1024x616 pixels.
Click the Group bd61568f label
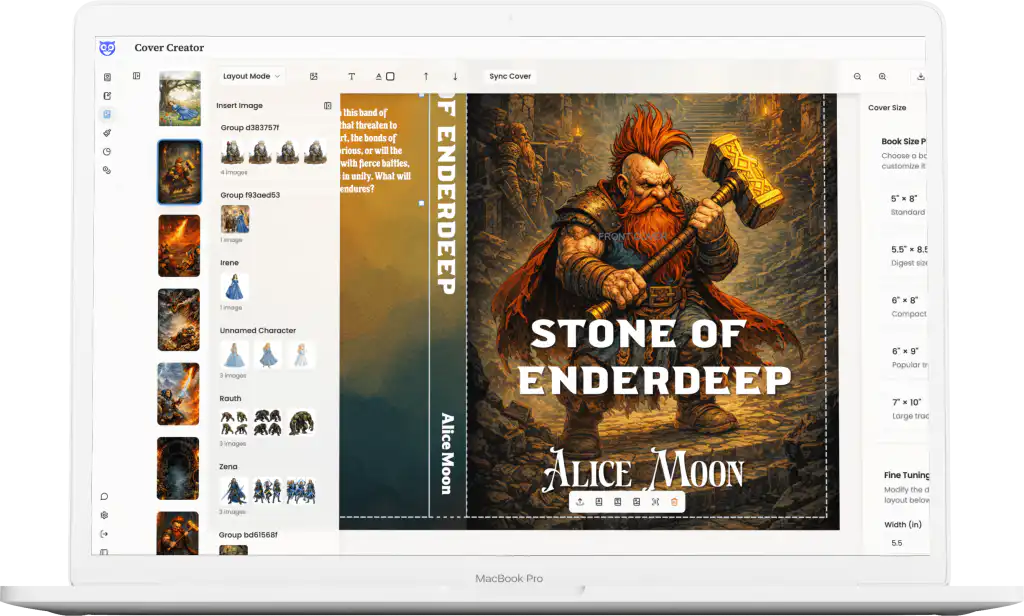[248, 534]
